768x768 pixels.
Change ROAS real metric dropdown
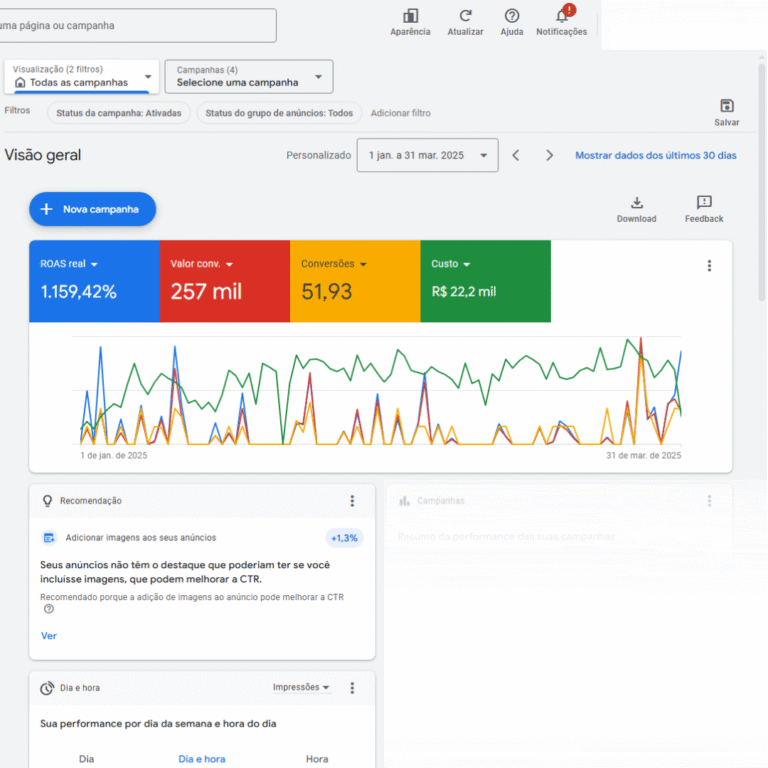click(x=69, y=264)
